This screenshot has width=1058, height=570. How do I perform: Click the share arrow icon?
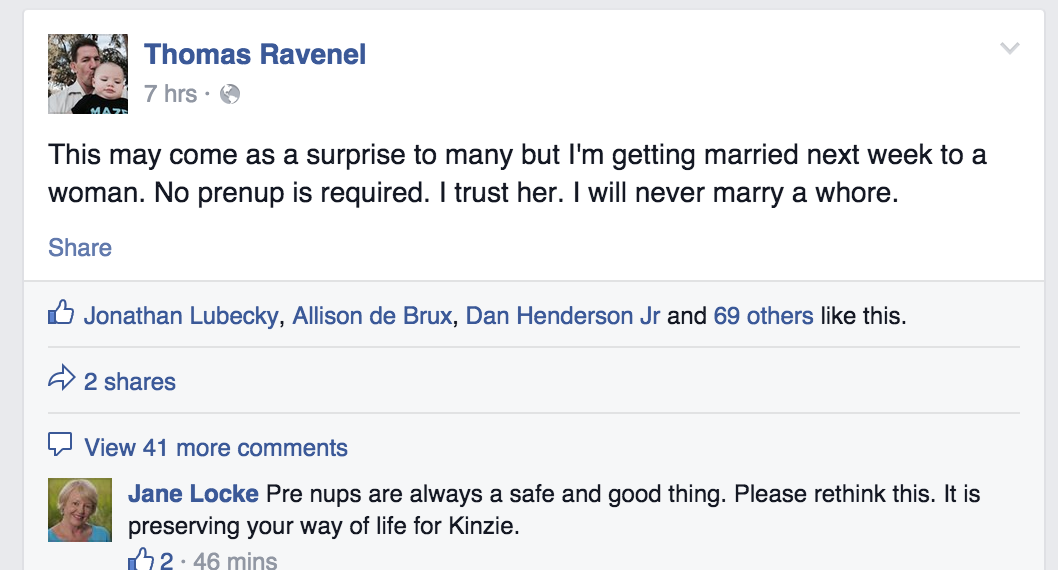(x=61, y=380)
